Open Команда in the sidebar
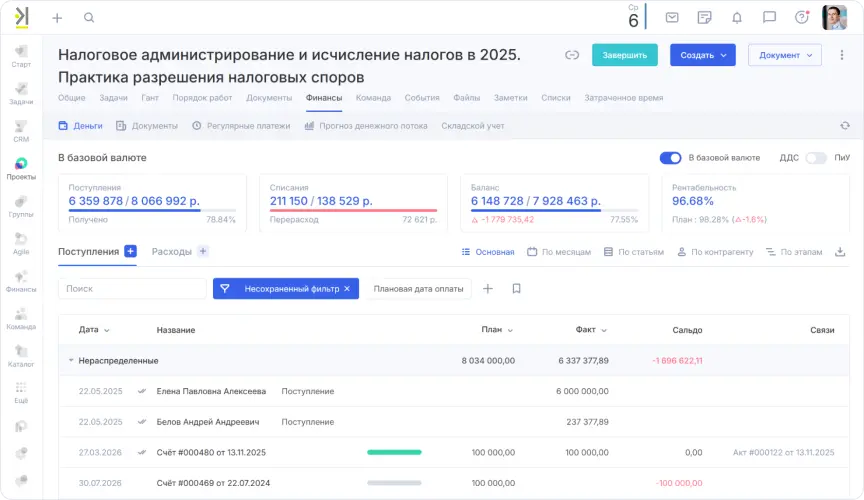864x500 pixels. click(21, 319)
